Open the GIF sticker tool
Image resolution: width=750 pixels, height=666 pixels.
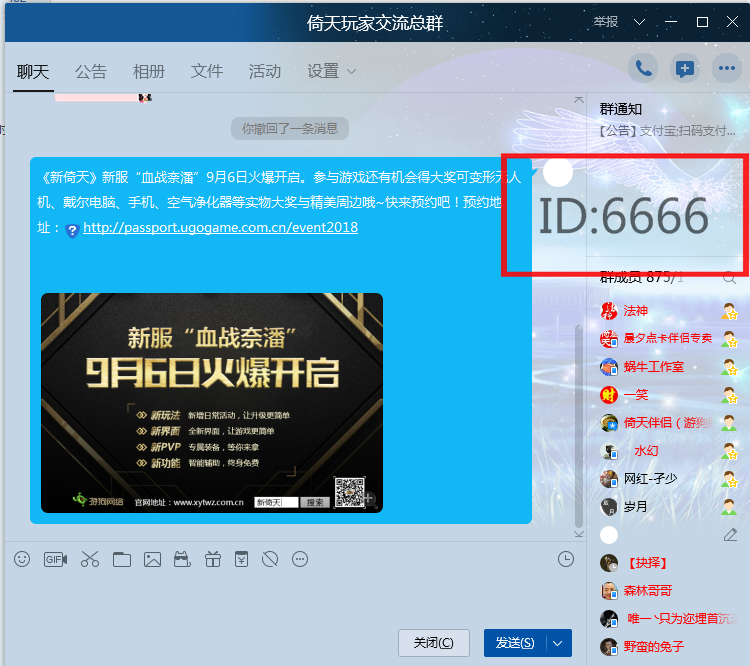[55, 559]
